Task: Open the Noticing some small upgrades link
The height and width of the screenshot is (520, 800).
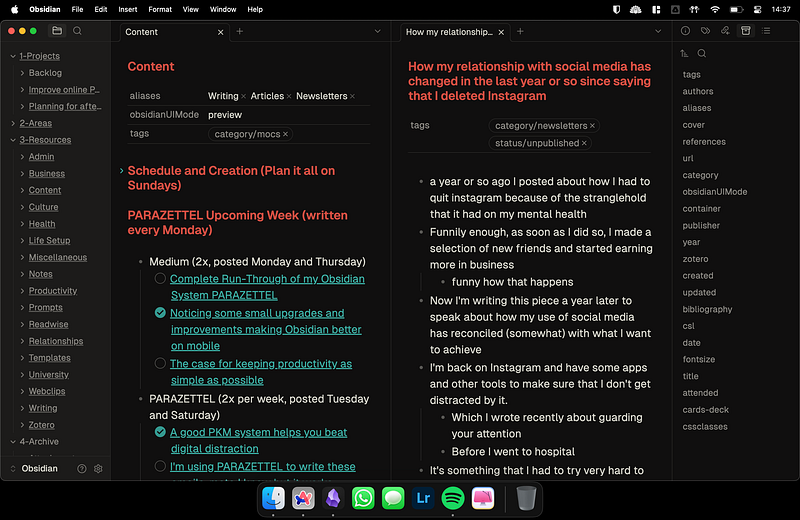Action: tap(266, 330)
